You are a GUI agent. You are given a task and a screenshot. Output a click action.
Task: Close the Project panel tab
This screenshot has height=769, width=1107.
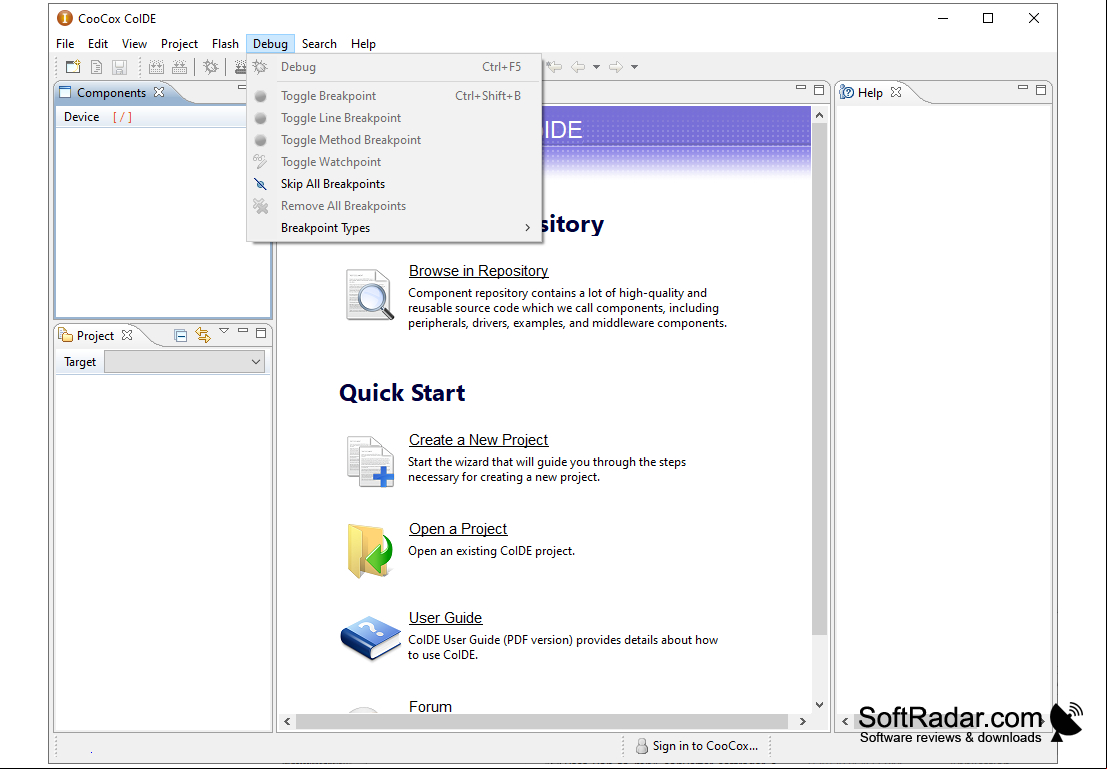click(x=127, y=335)
